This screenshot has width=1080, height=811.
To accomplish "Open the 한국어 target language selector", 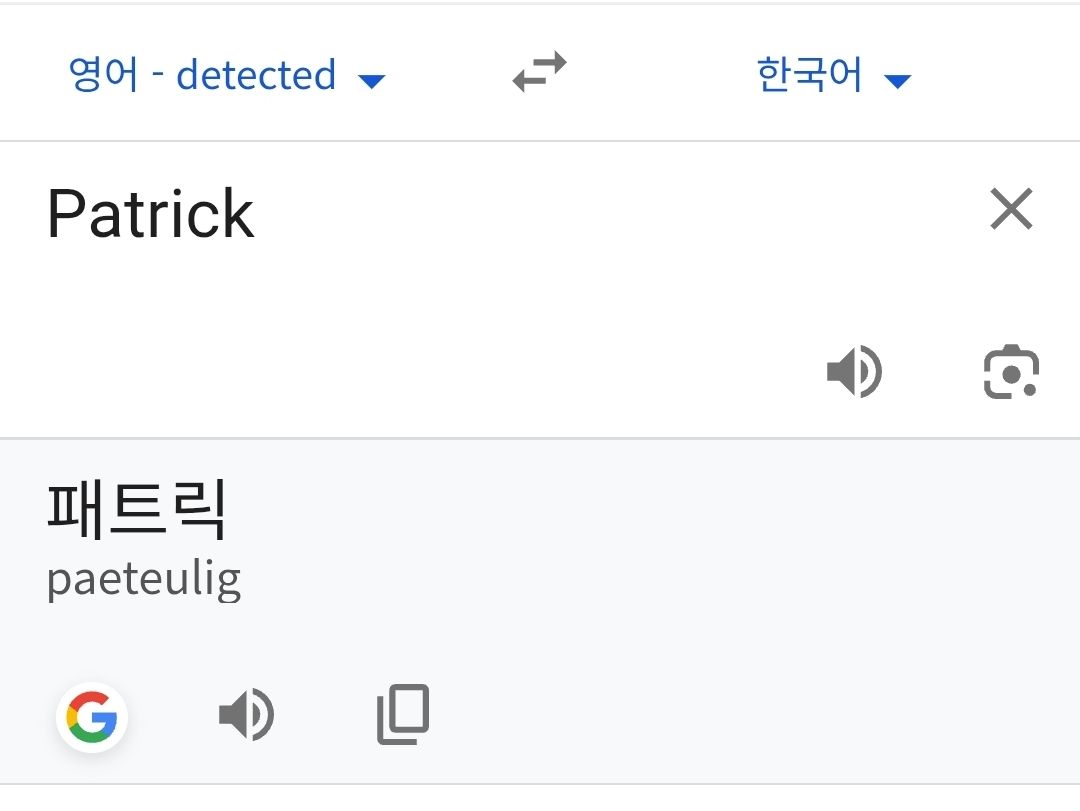I will tap(810, 75).
